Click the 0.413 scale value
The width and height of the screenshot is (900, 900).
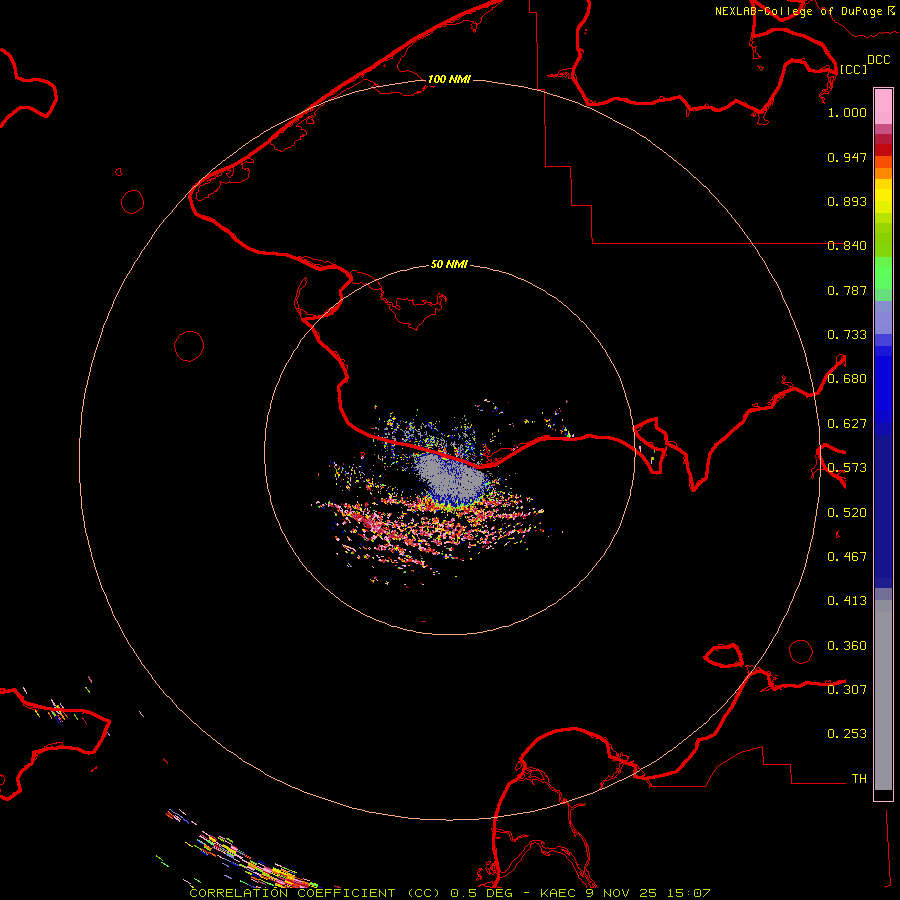(847, 601)
